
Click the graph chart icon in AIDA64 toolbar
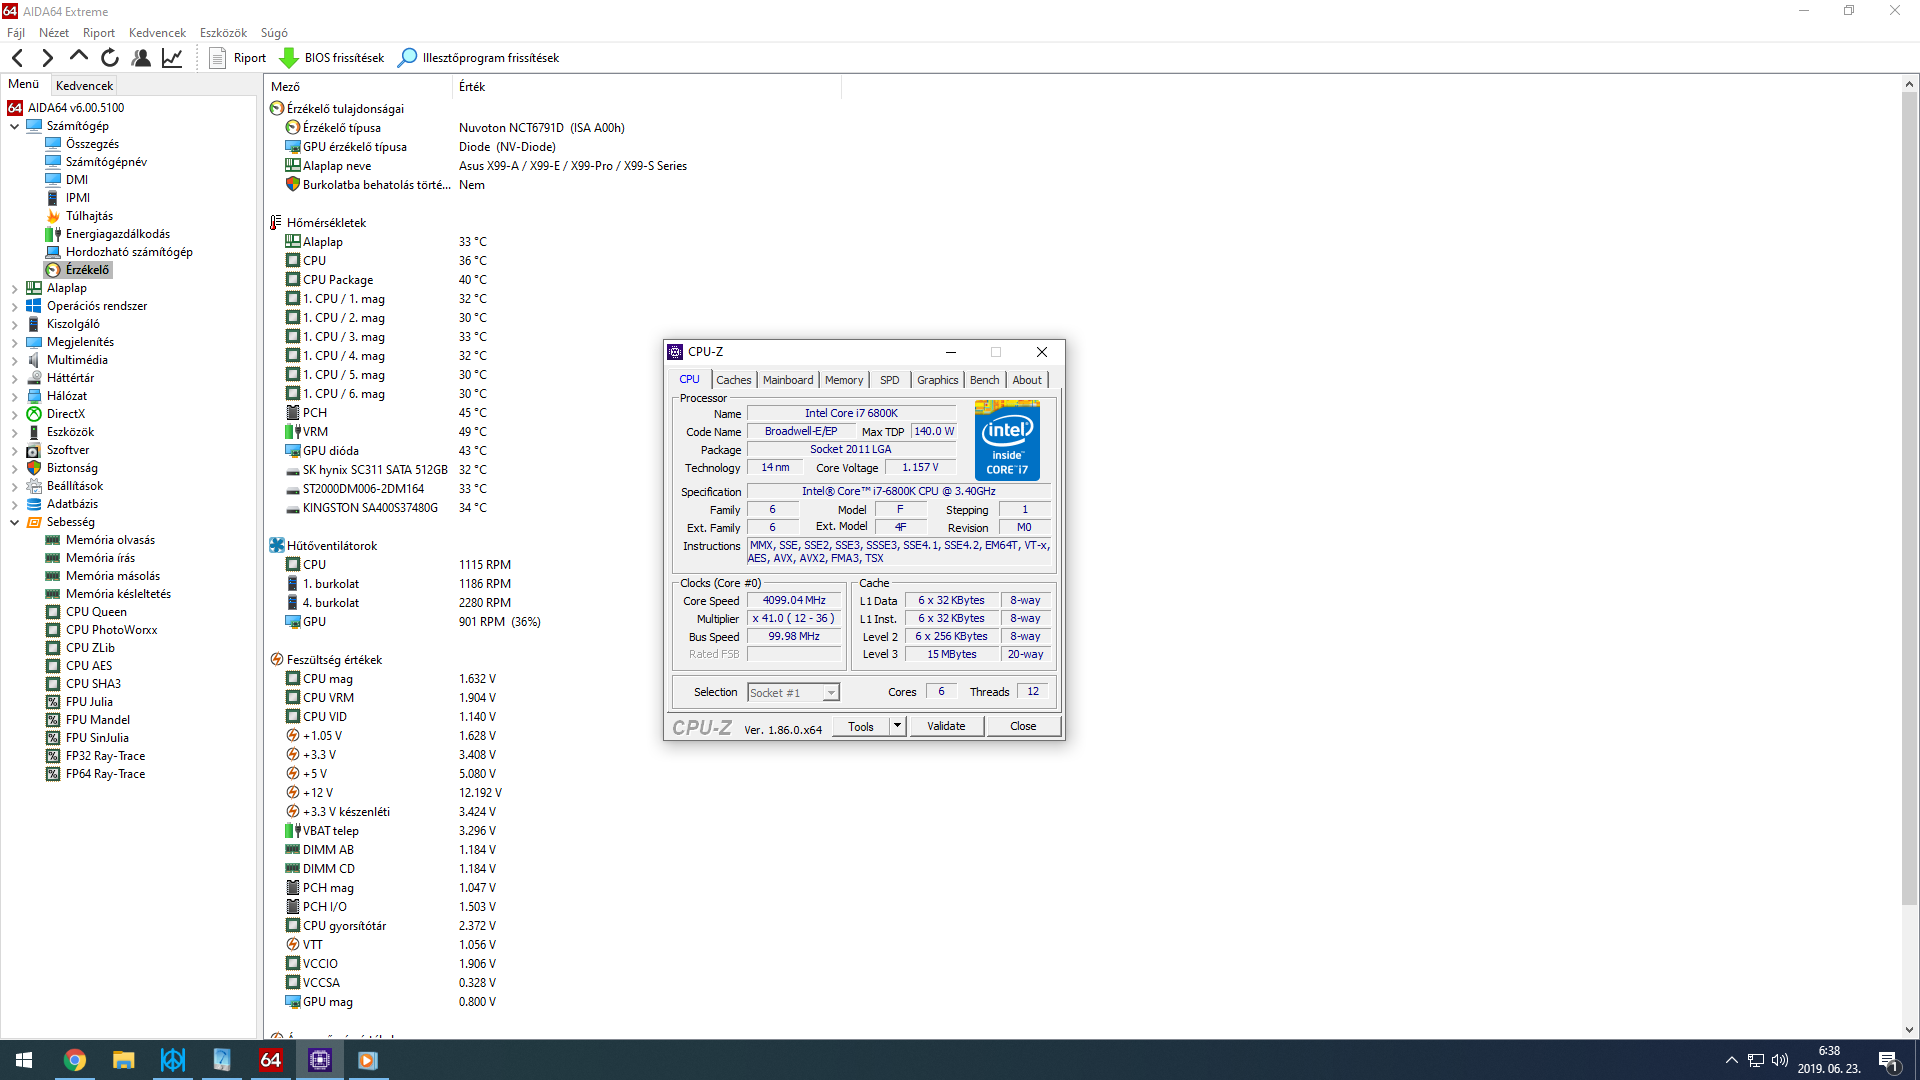[x=172, y=58]
